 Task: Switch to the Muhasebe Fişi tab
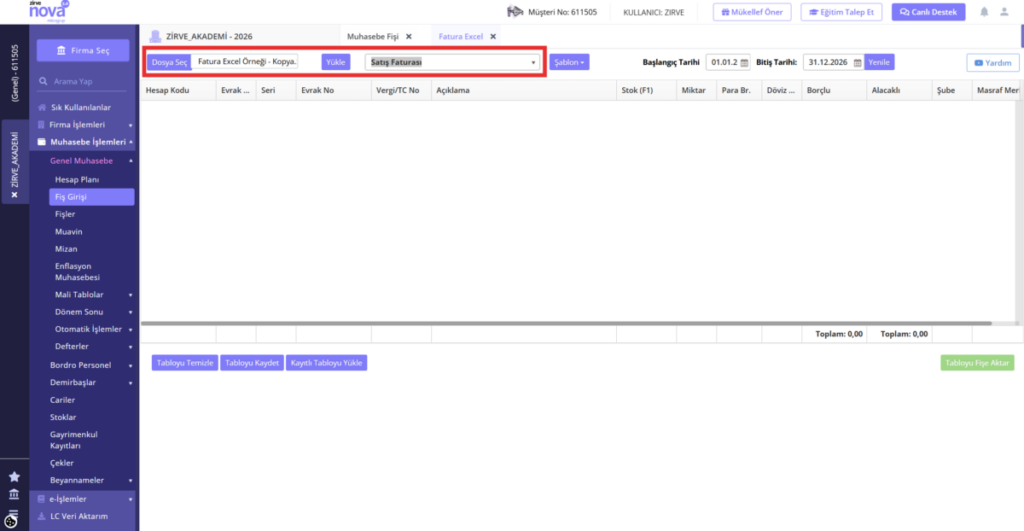pos(372,37)
